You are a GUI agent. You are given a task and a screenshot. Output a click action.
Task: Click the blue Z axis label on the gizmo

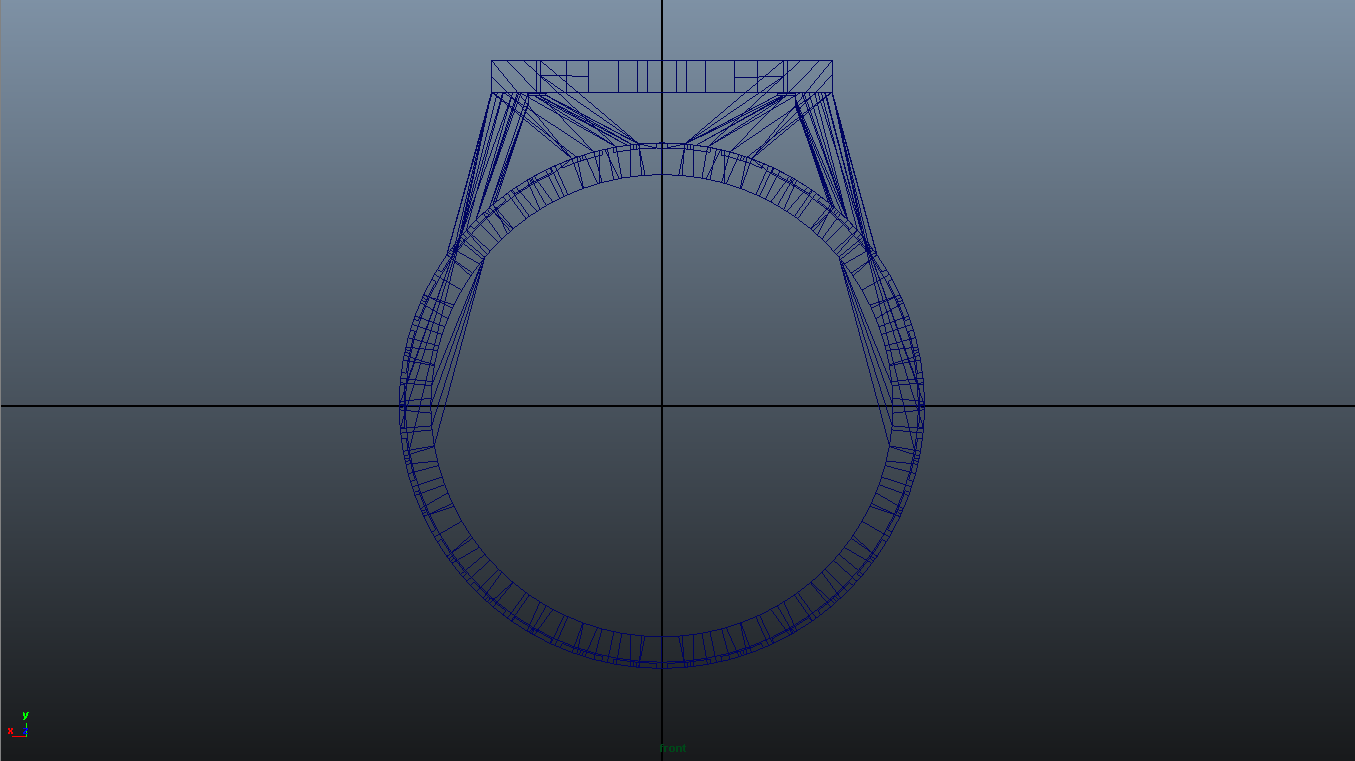[x=28, y=729]
